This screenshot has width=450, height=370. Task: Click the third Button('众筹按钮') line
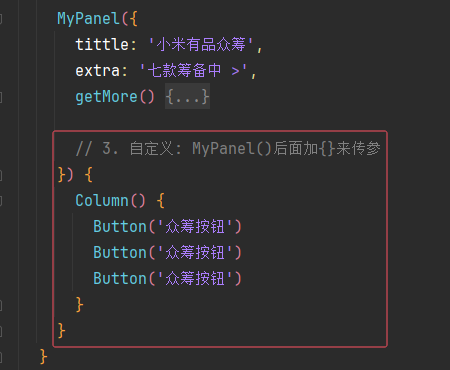pos(167,279)
